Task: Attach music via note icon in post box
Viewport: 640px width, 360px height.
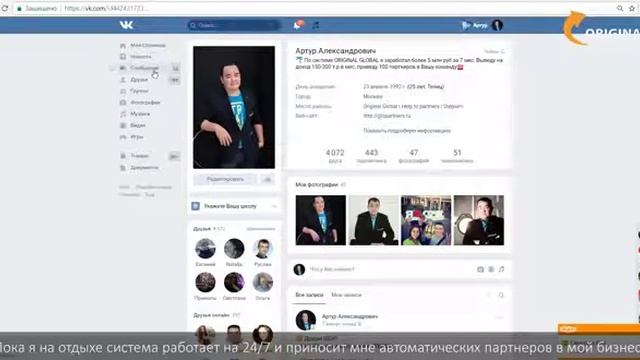Action: point(502,269)
